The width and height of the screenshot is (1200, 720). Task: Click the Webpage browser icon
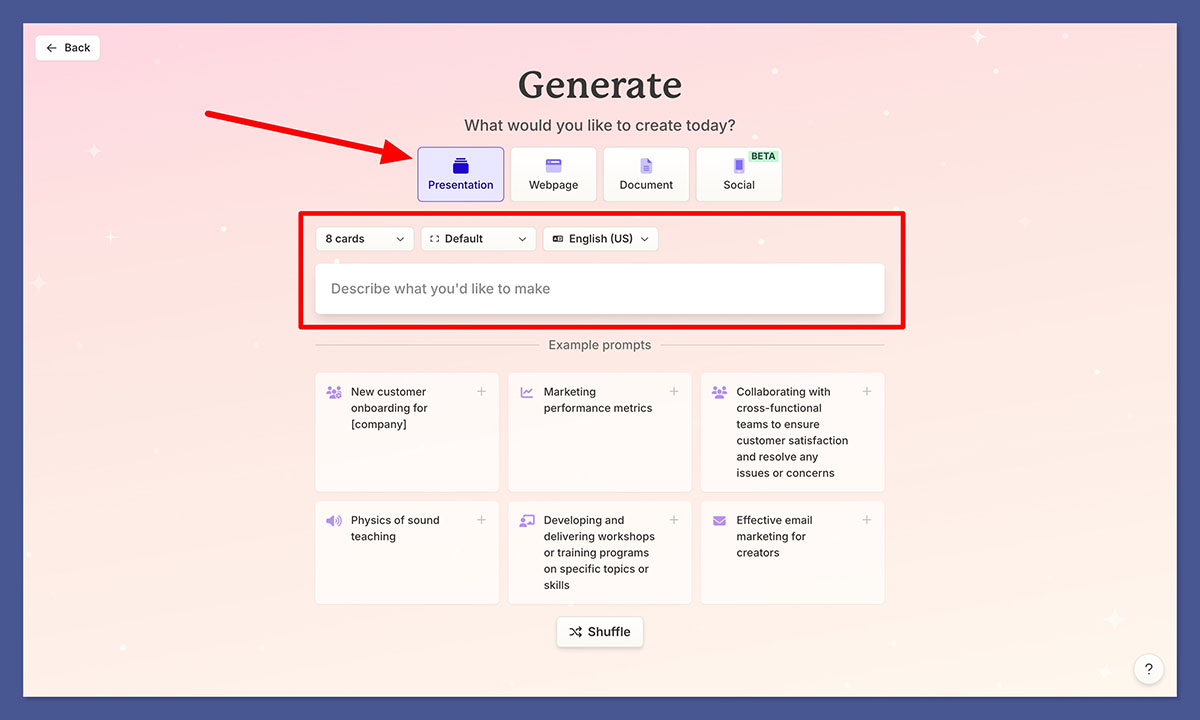tap(553, 165)
